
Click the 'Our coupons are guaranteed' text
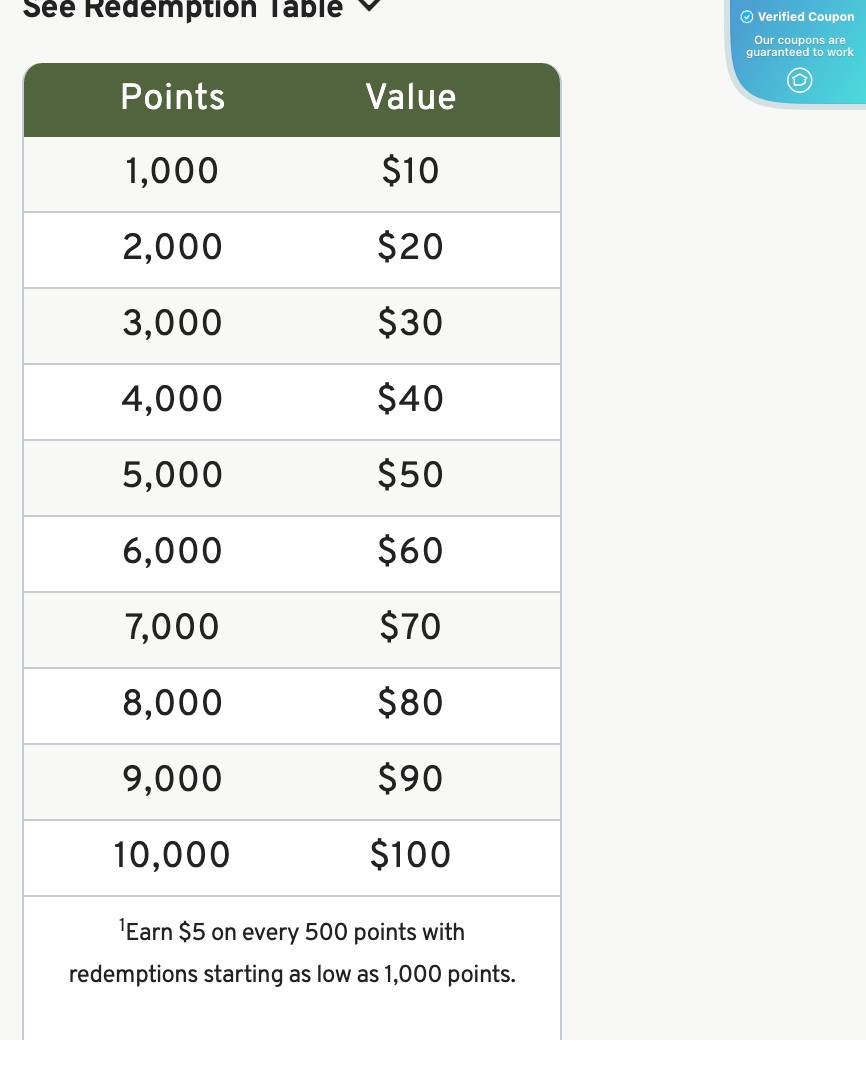pyautogui.click(x=800, y=46)
